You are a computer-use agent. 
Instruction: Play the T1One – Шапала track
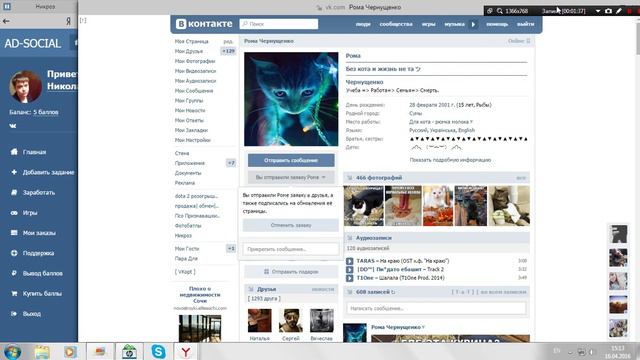pos(349,278)
